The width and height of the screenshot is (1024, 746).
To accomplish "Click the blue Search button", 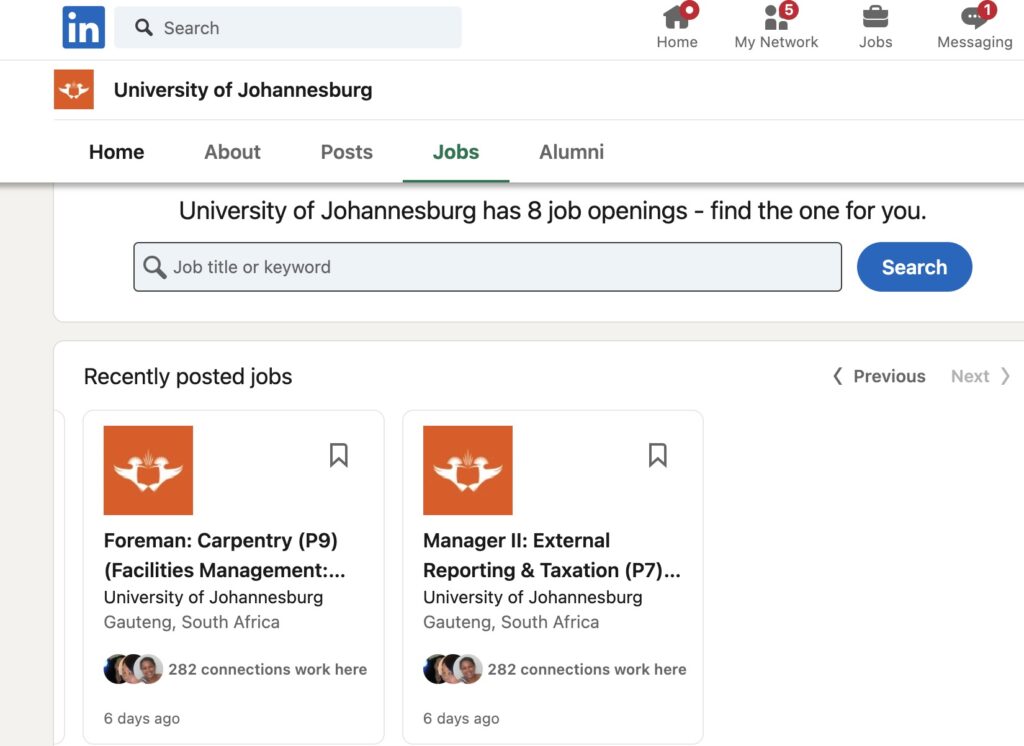I will pyautogui.click(x=913, y=267).
